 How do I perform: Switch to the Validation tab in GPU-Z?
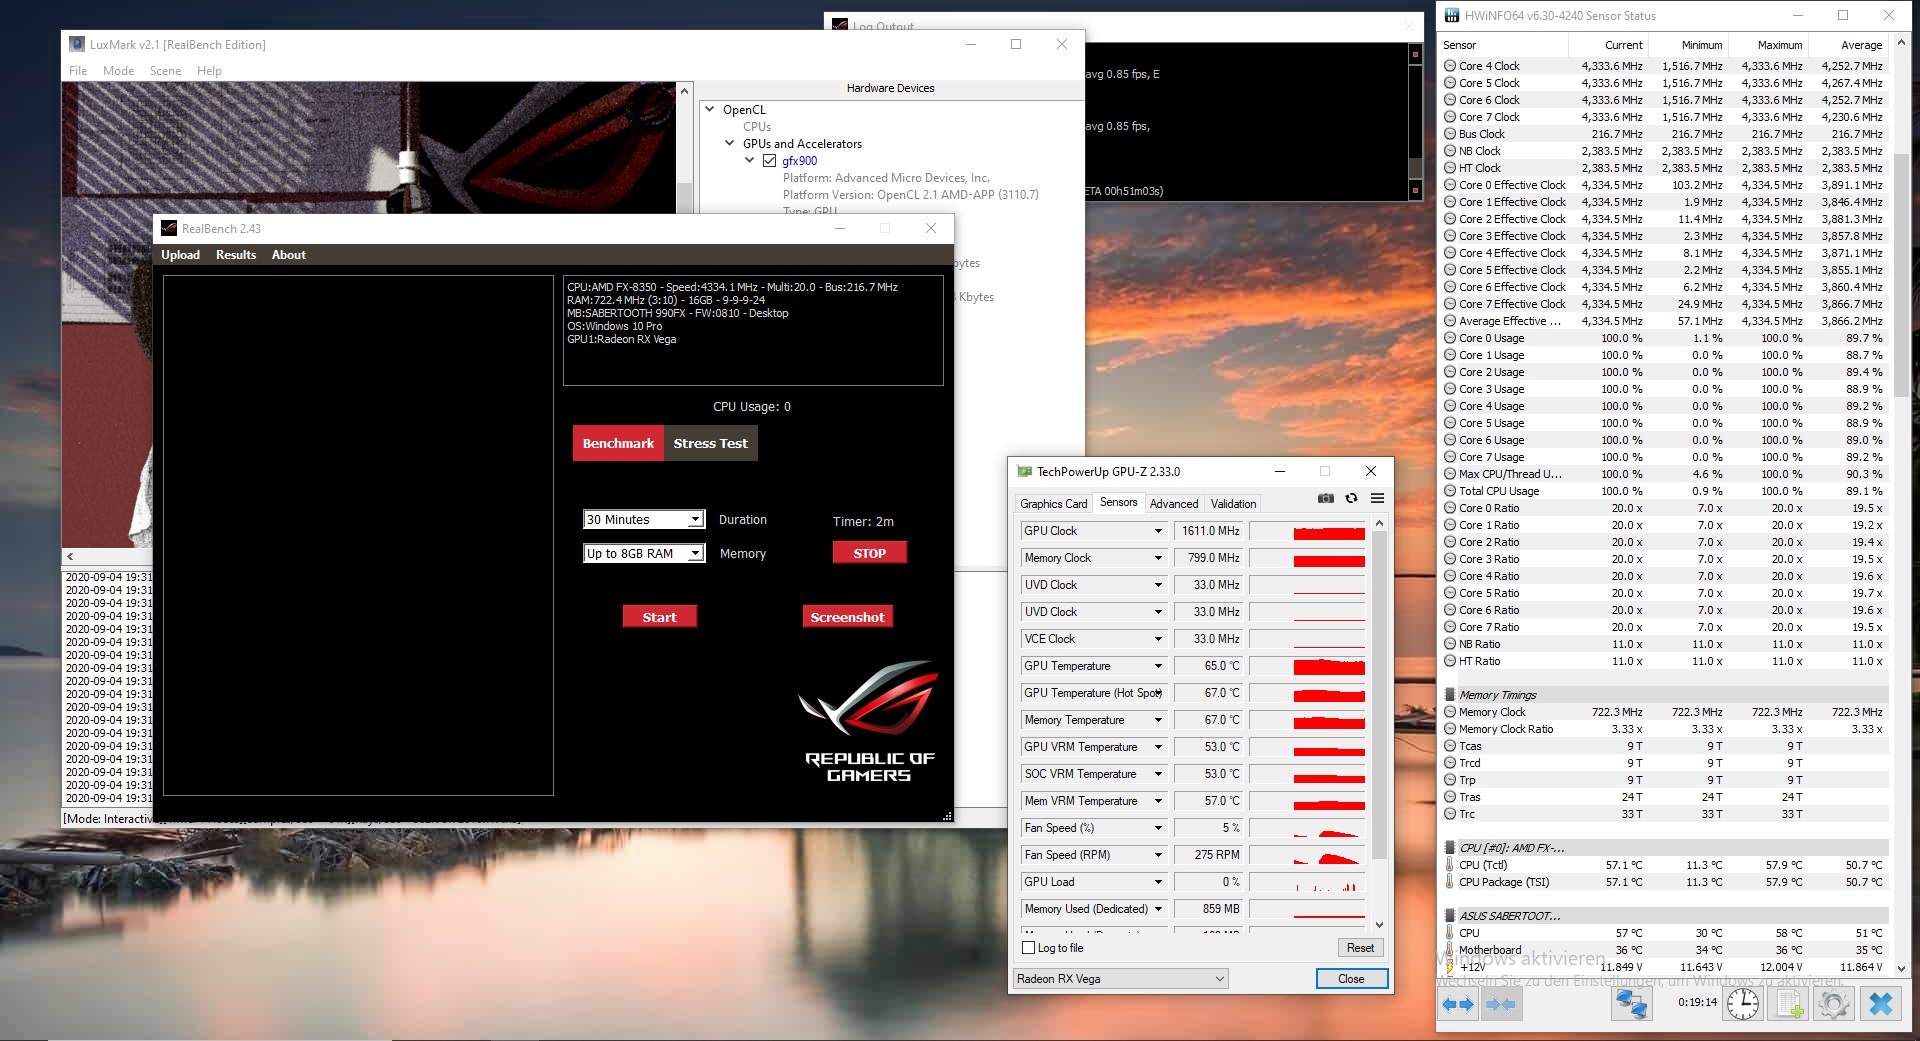[x=1233, y=504]
